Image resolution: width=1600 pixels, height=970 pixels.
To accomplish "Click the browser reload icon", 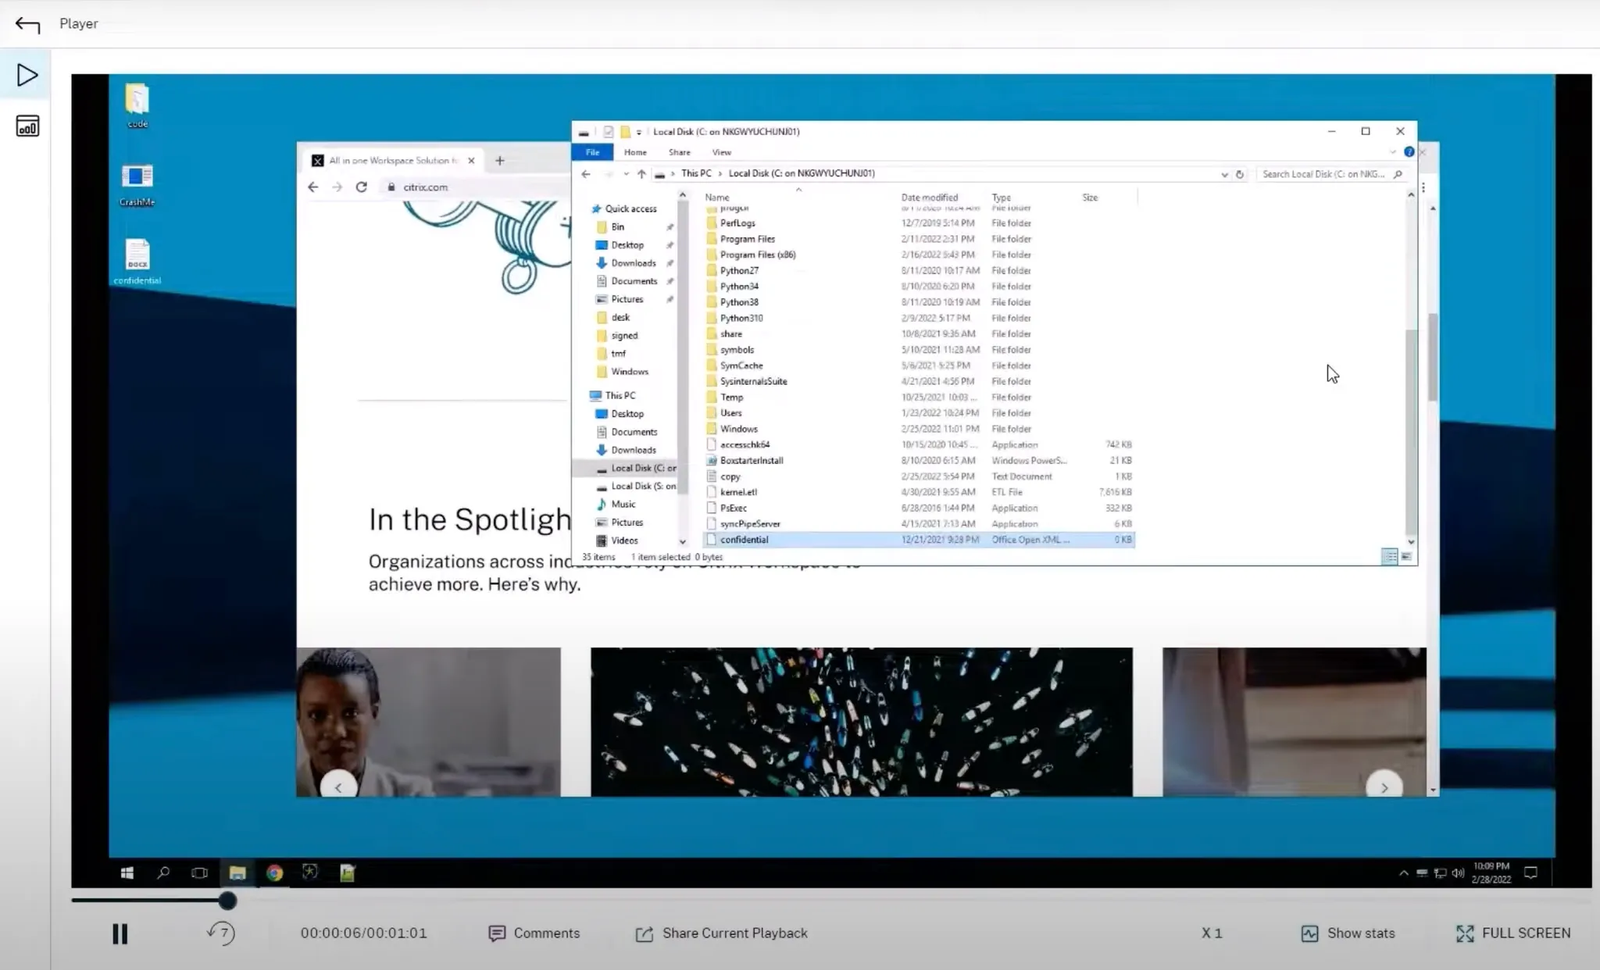I will coord(361,187).
